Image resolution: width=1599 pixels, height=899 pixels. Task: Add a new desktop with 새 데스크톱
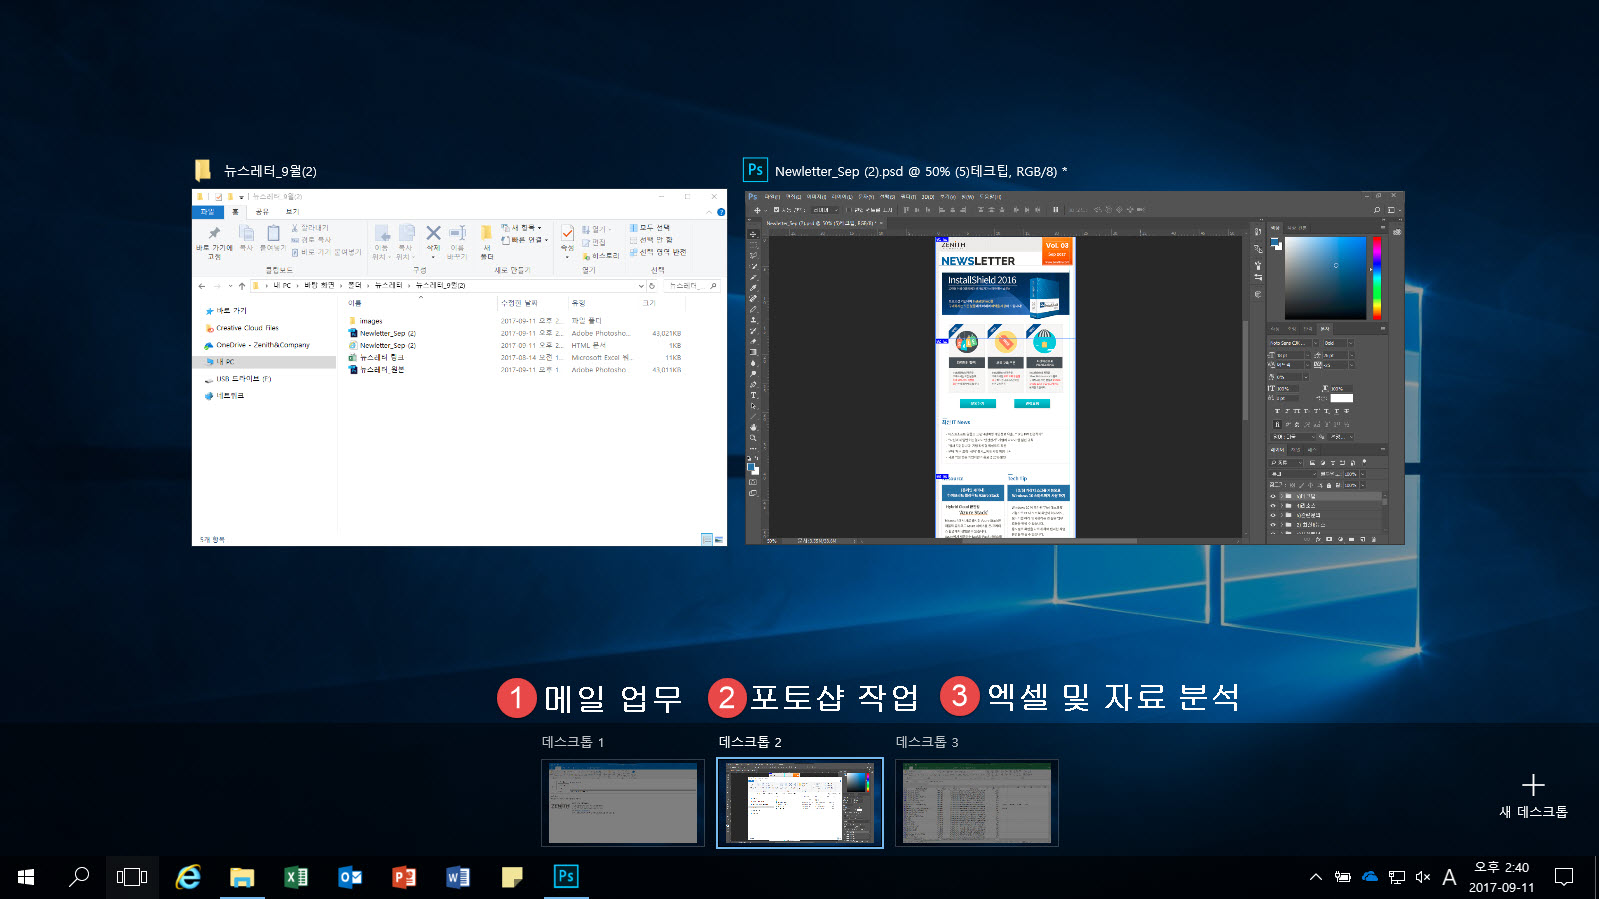[x=1533, y=795]
